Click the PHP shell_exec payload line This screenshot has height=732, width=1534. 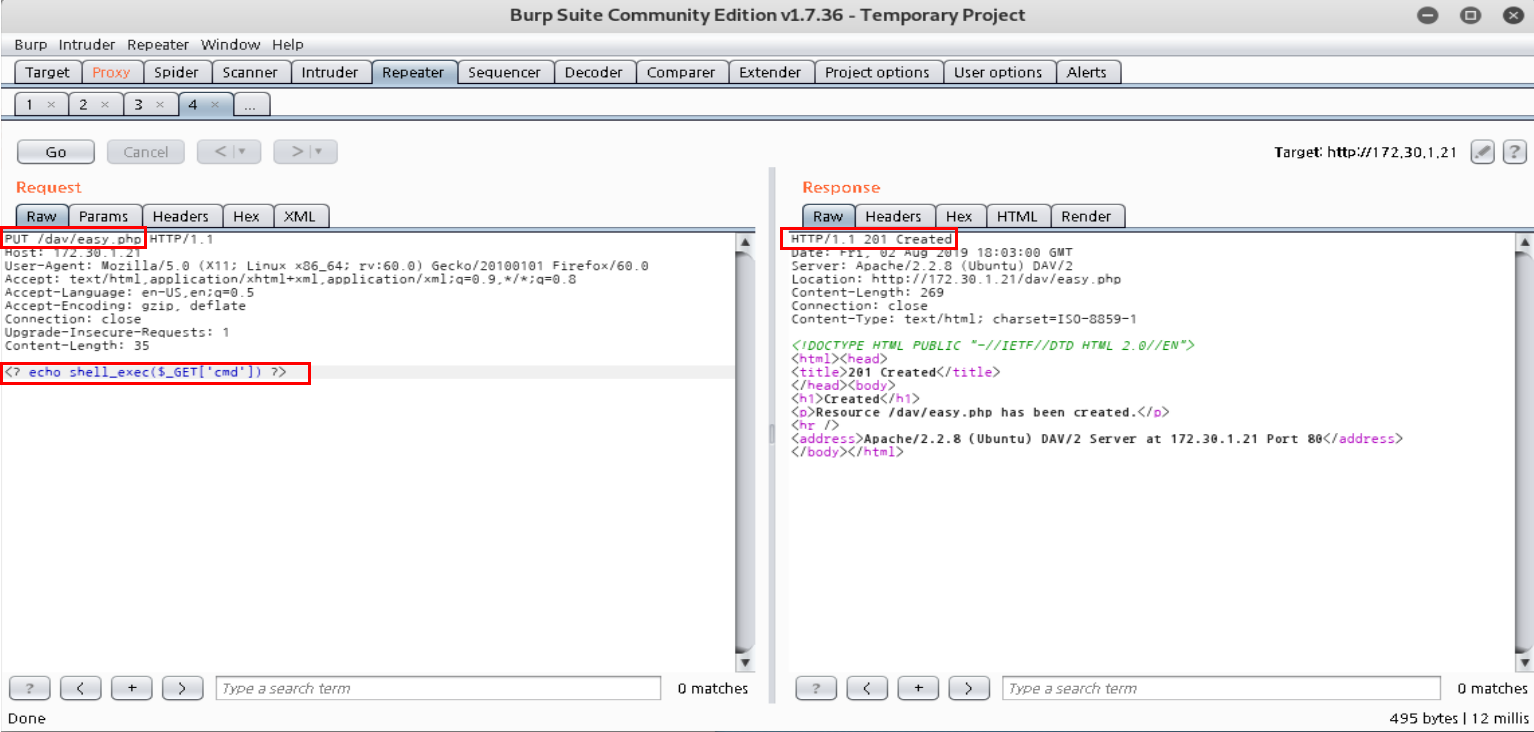(146, 372)
